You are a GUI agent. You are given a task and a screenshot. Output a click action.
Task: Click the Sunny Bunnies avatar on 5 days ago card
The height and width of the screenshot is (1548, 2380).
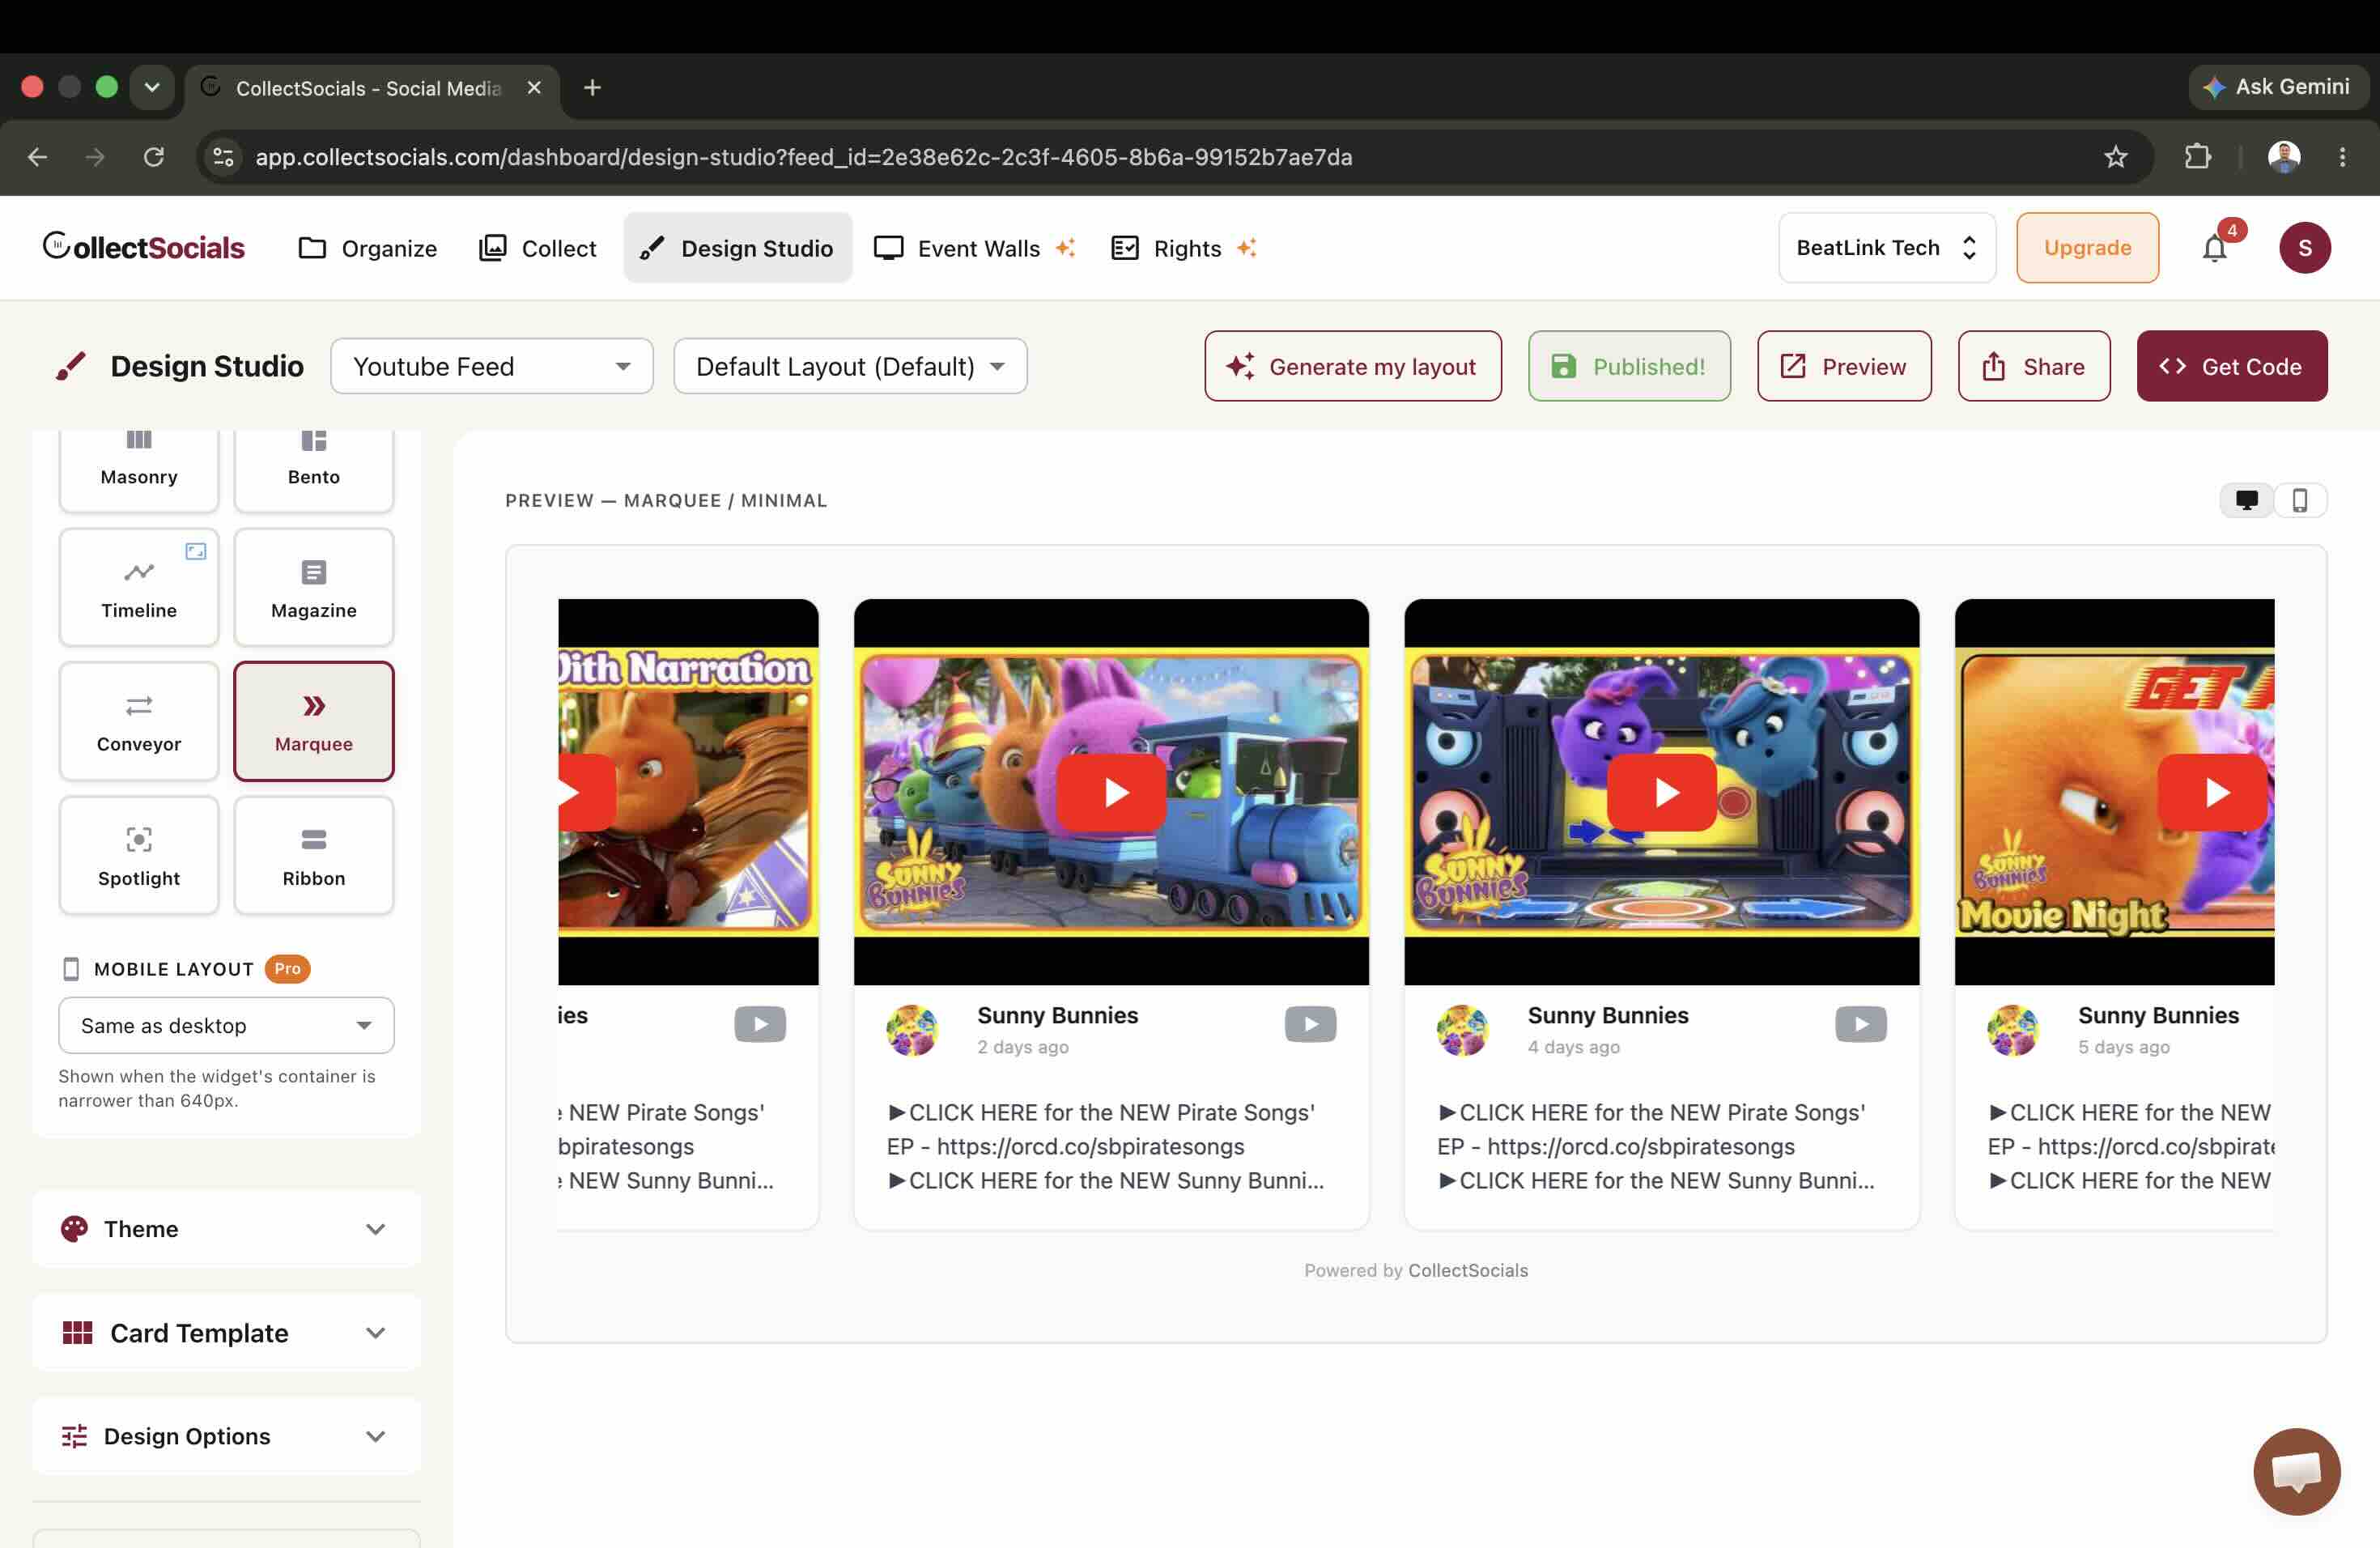2012,1030
